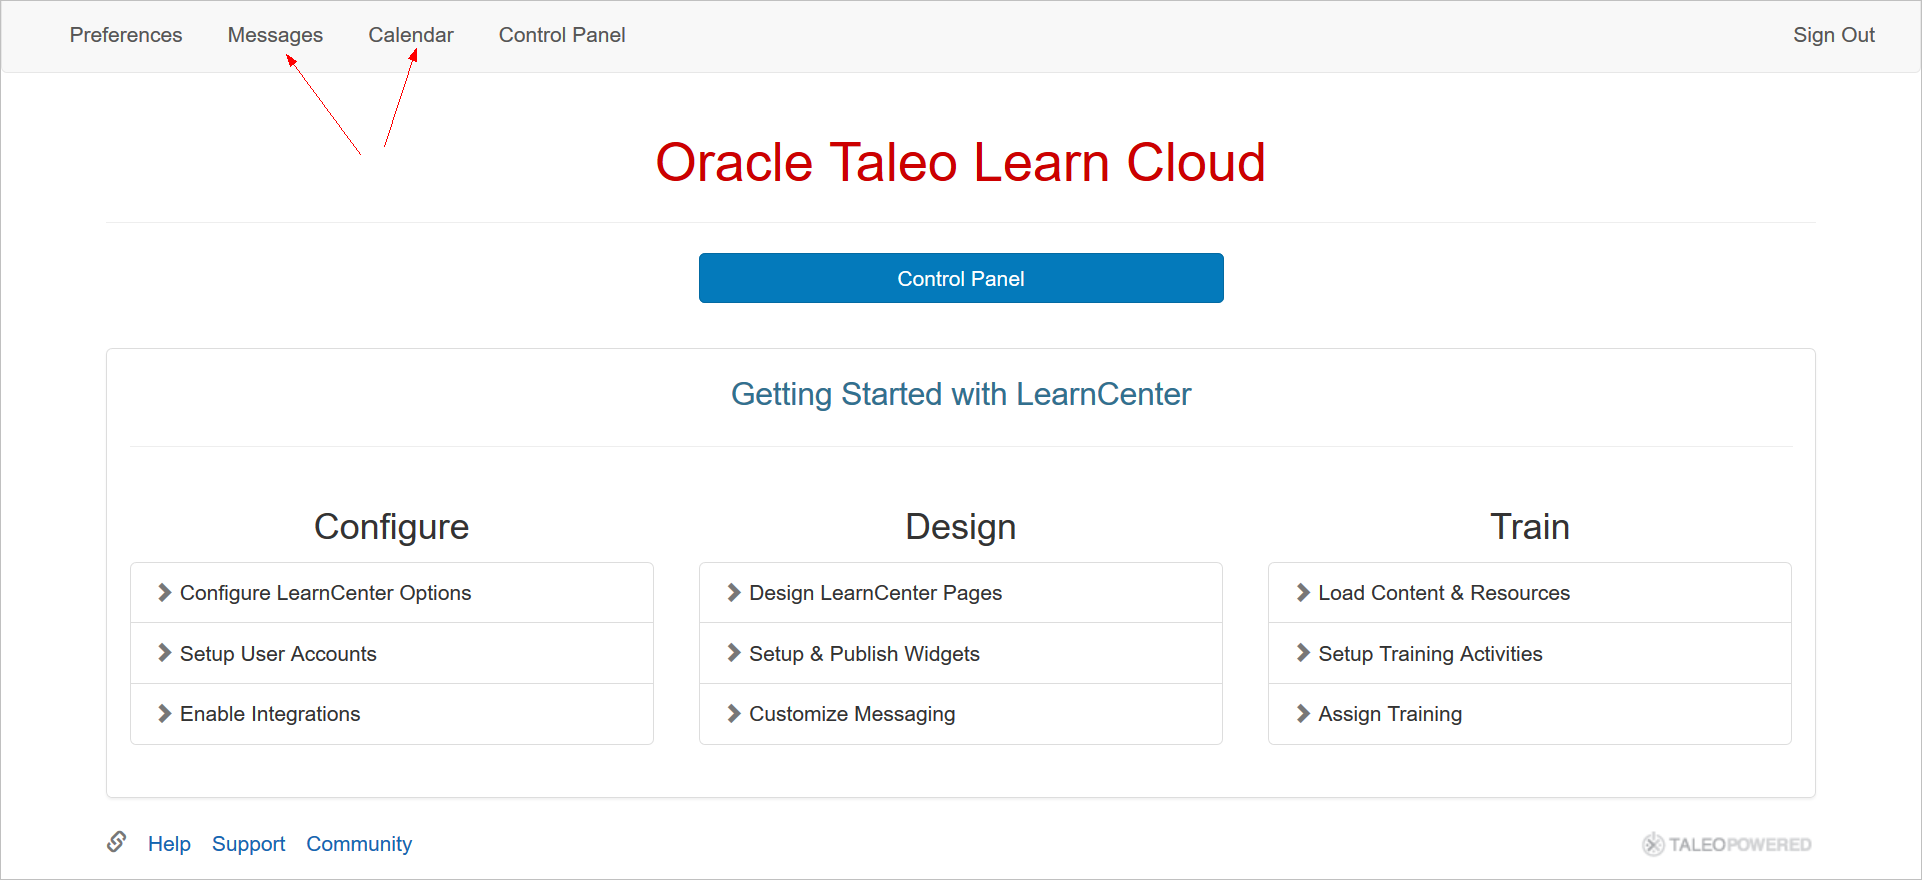
Task: Open the Help link in footer
Action: (169, 844)
